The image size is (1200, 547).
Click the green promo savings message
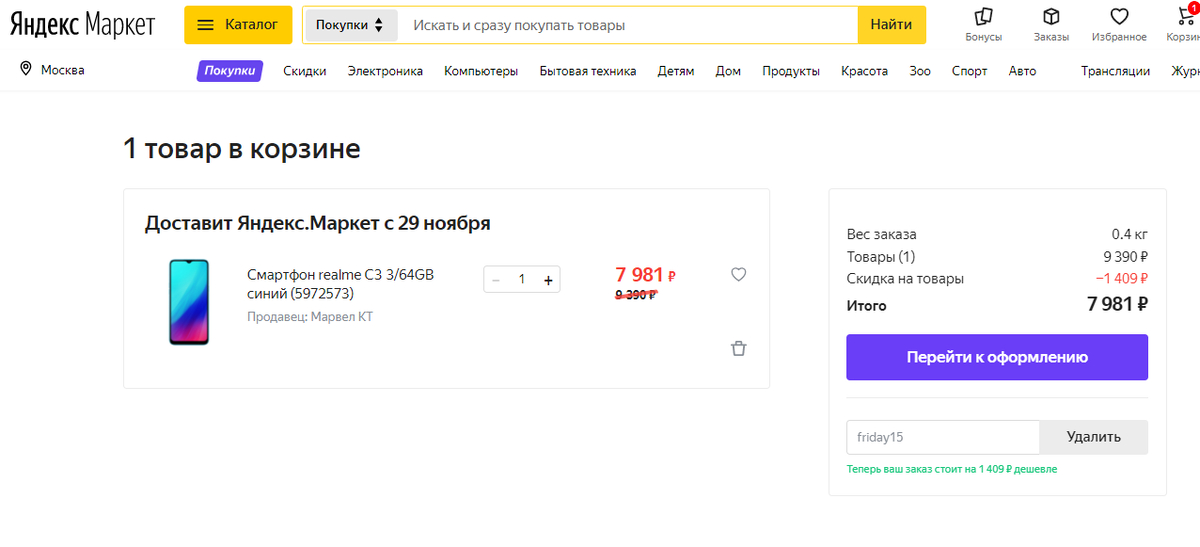click(951, 468)
